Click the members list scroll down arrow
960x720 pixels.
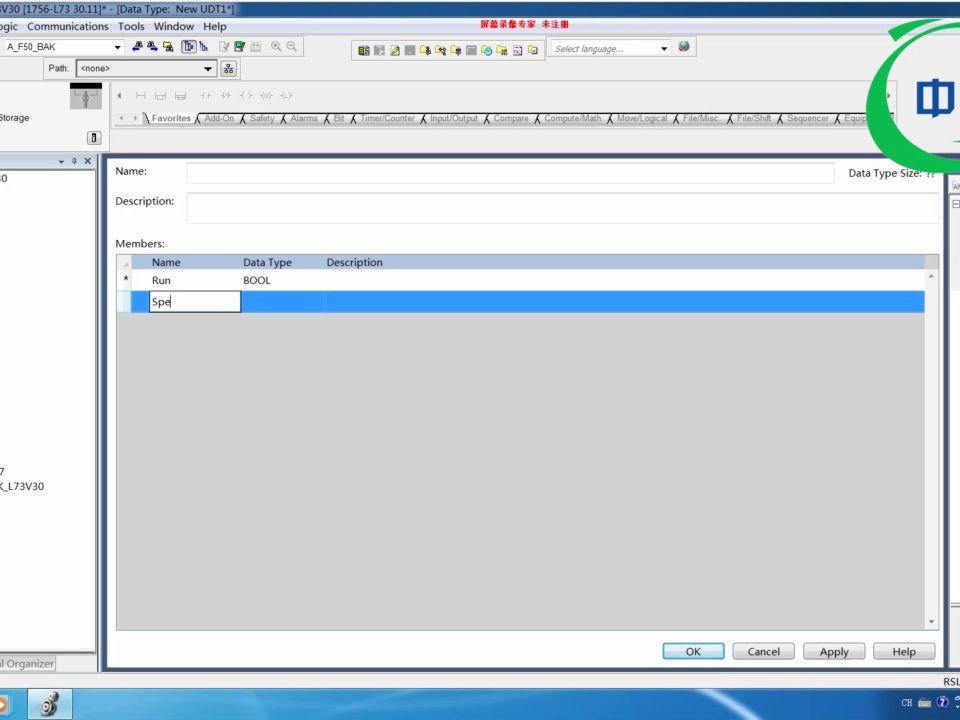pos(931,622)
